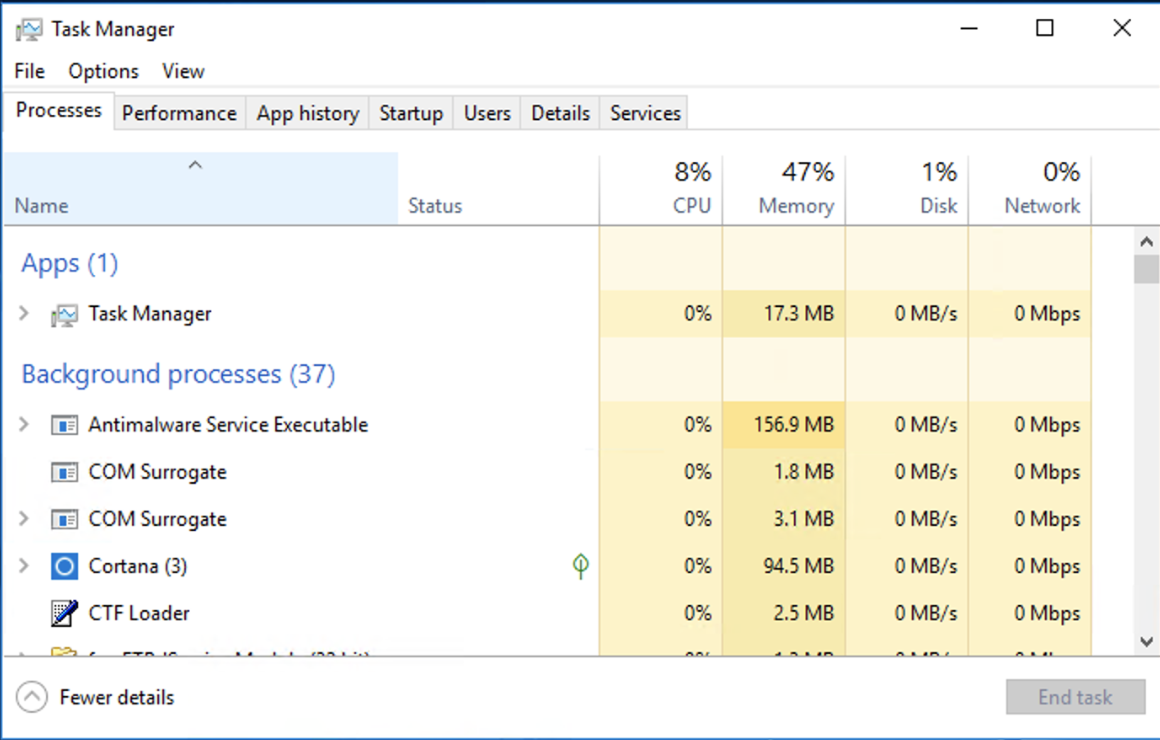Click the Task Manager app icon

coord(64,313)
